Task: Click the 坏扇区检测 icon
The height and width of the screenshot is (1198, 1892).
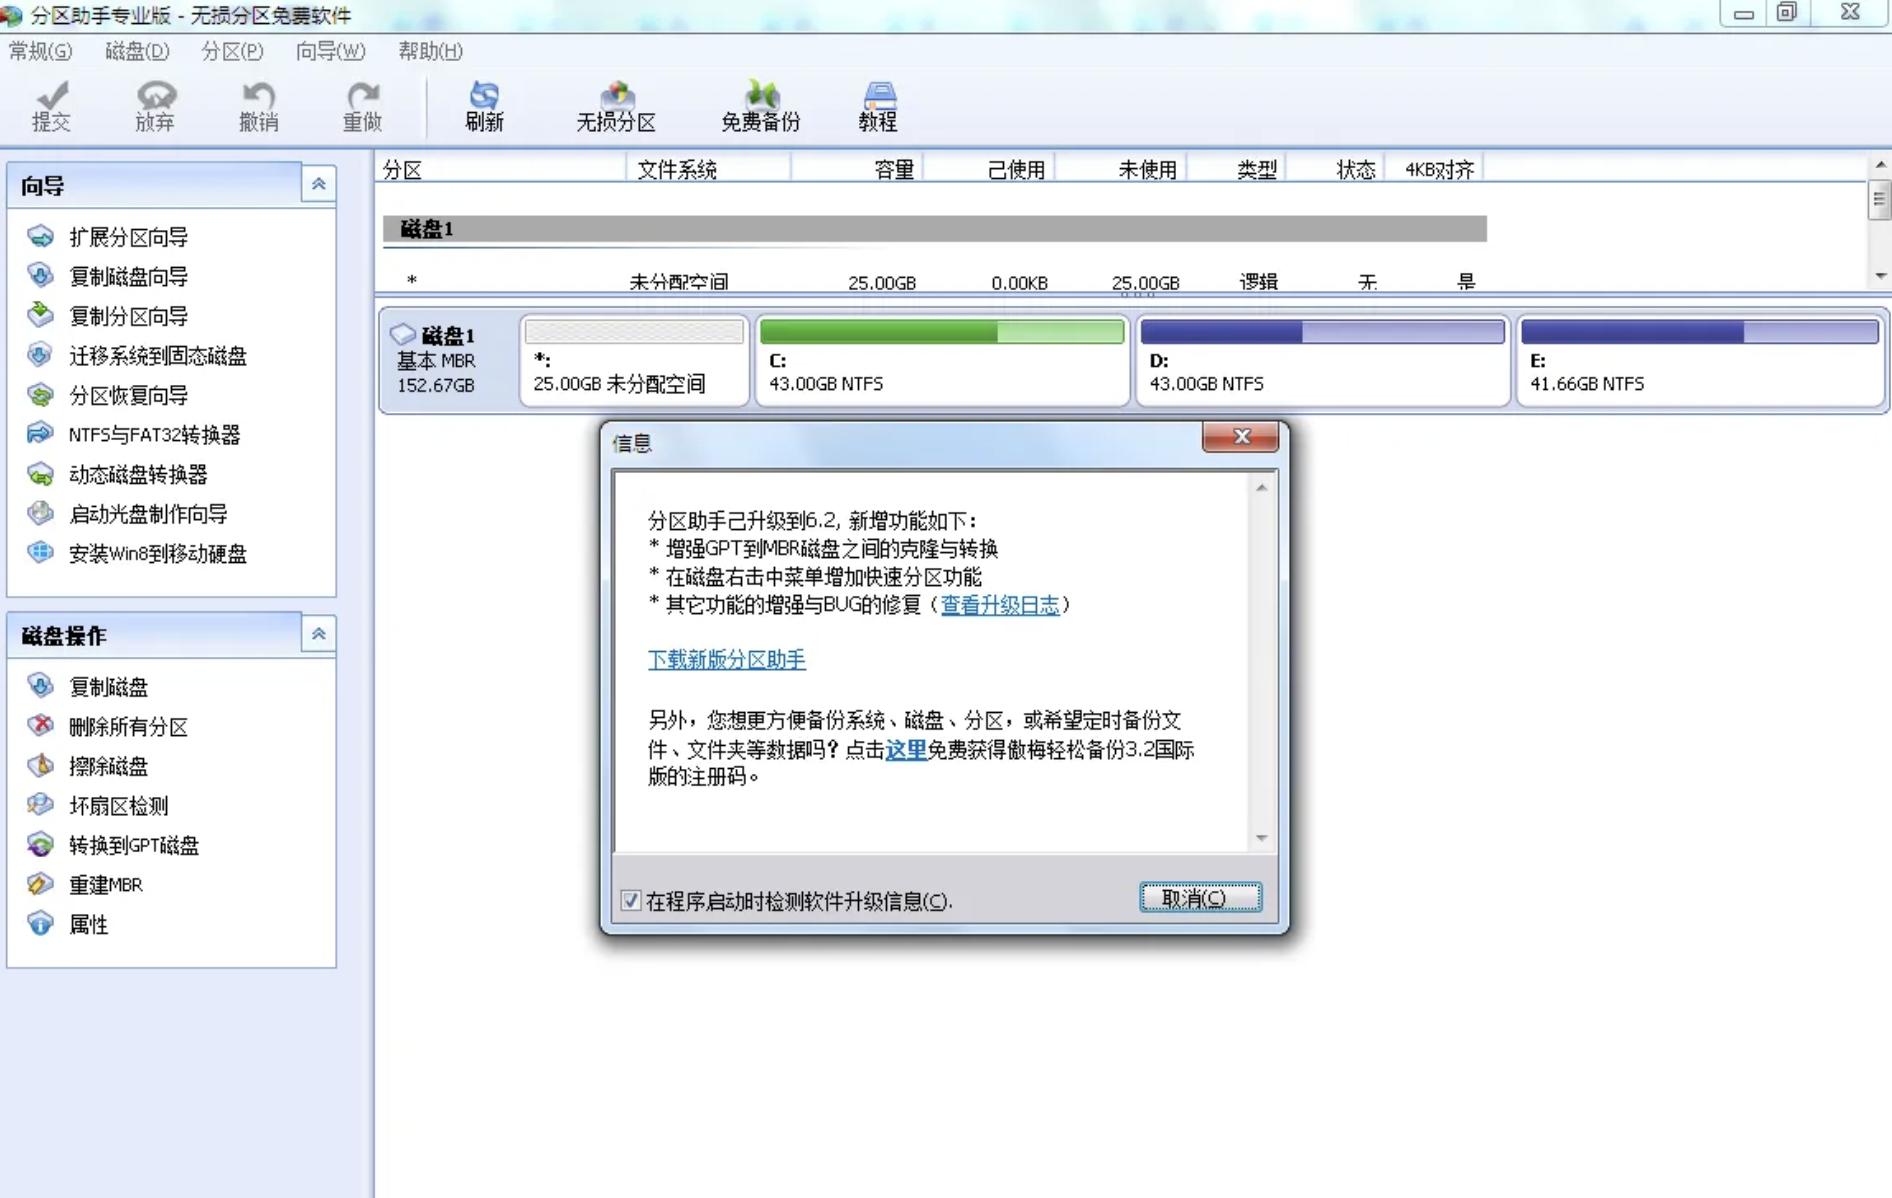Action: (x=40, y=805)
